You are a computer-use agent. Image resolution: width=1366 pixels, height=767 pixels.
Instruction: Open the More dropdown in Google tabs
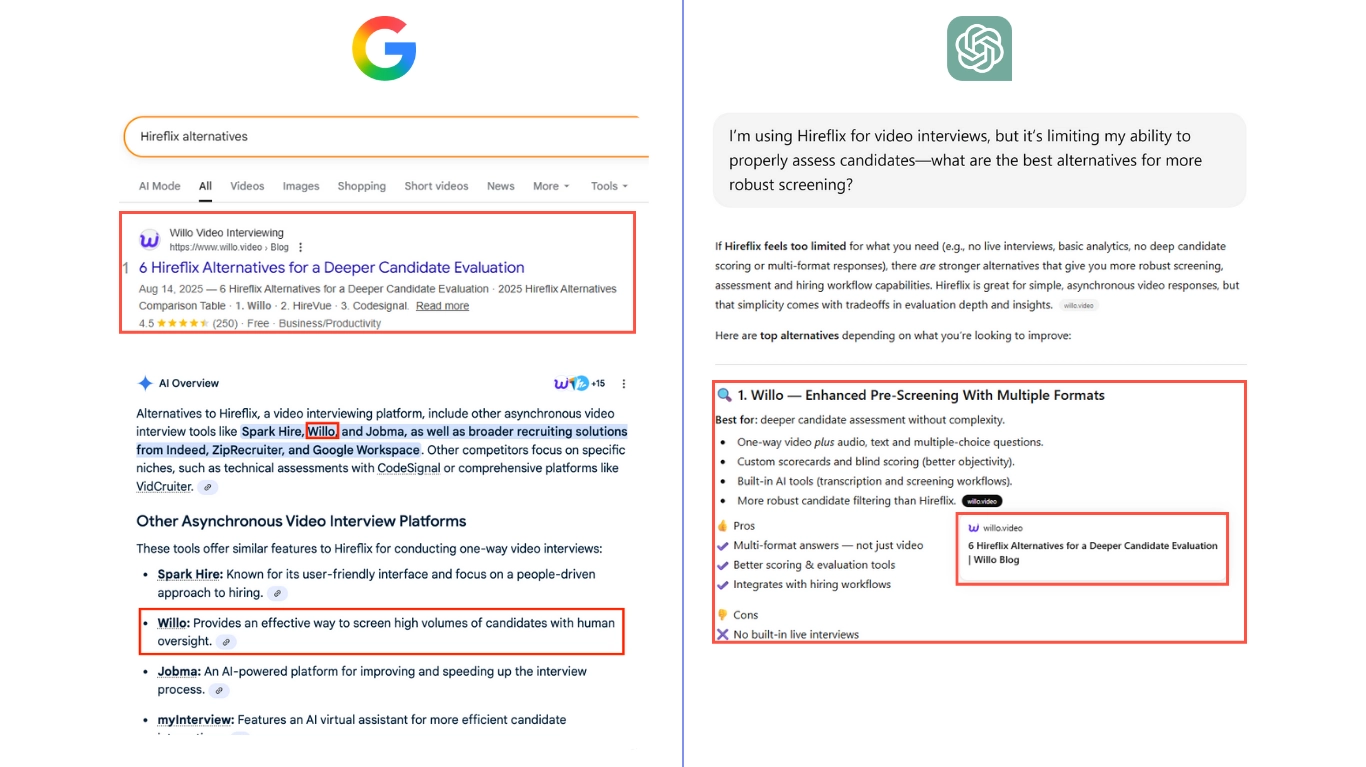tap(551, 186)
